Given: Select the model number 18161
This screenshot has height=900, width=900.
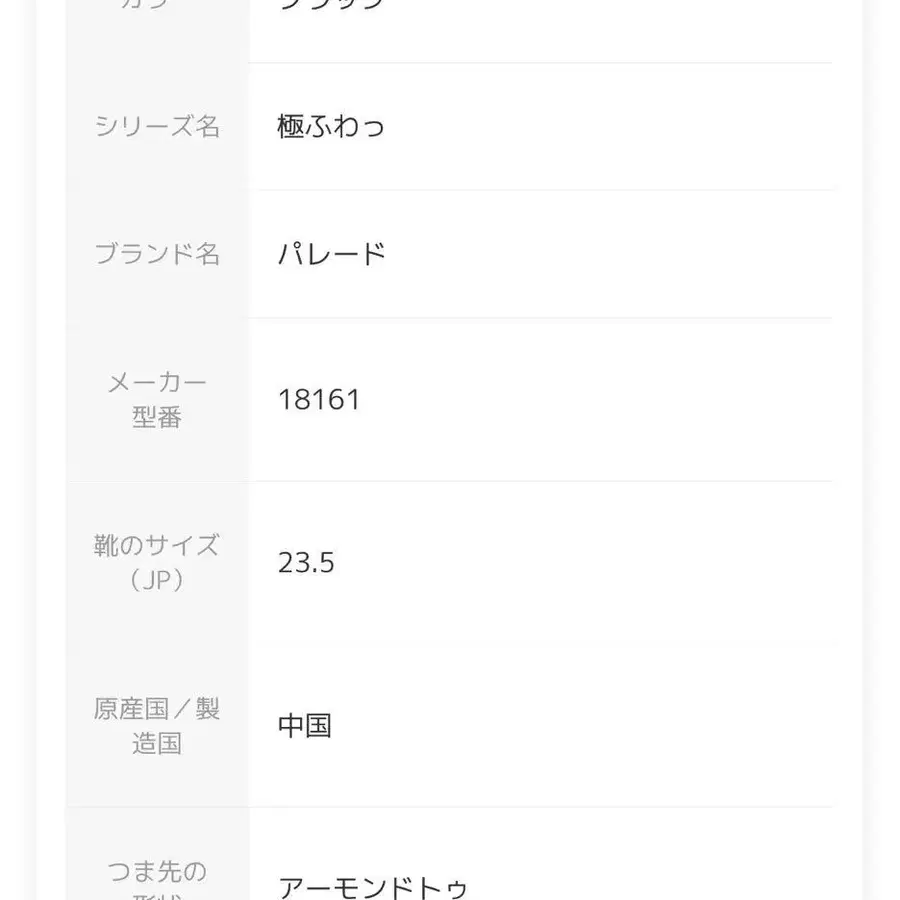Looking at the screenshot, I should [x=319, y=400].
